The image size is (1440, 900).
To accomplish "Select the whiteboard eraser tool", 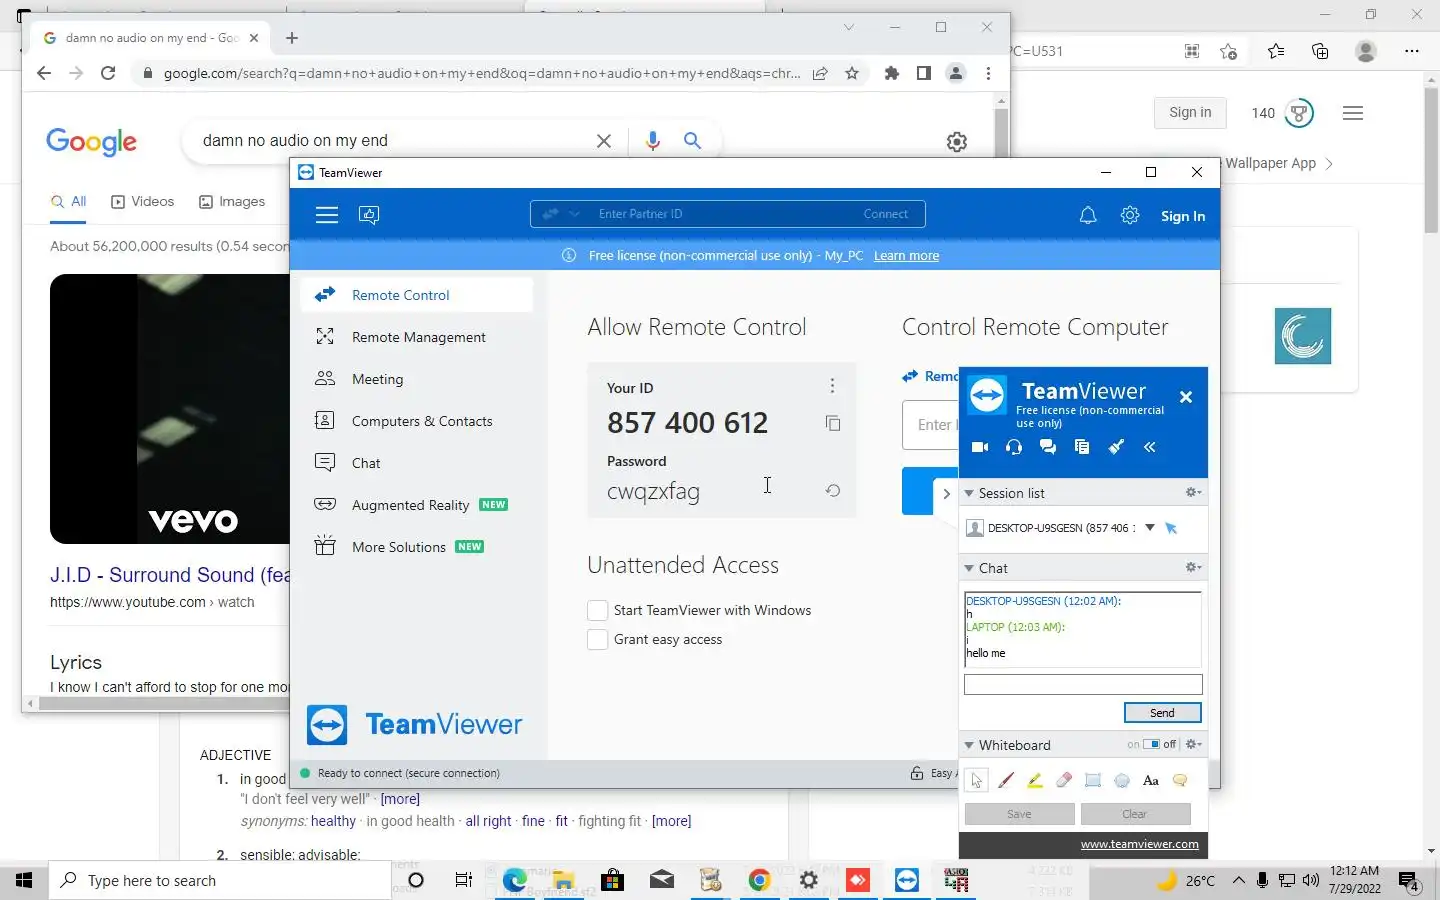I will 1064,781.
